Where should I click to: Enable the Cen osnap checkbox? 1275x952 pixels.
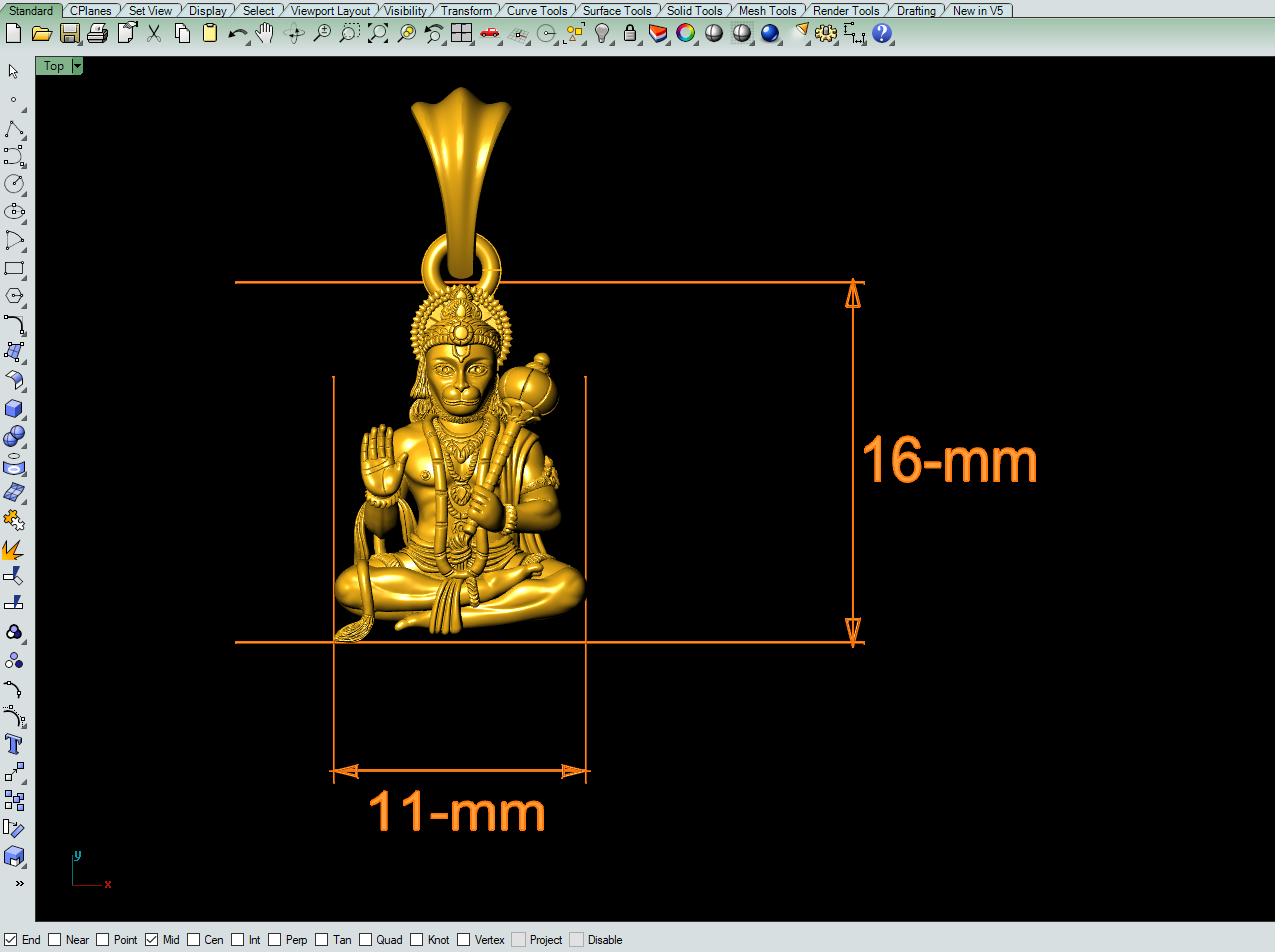click(x=194, y=940)
